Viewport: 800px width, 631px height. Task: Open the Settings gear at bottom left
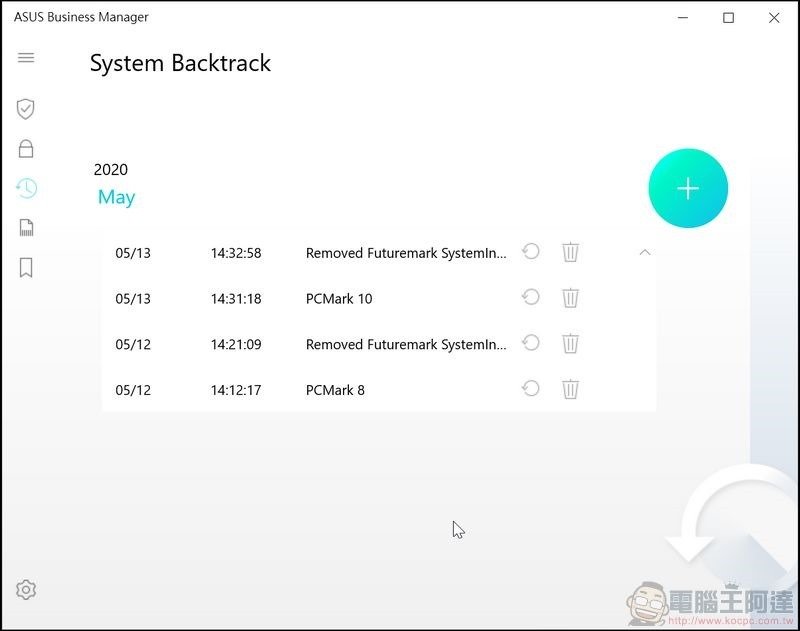click(26, 590)
